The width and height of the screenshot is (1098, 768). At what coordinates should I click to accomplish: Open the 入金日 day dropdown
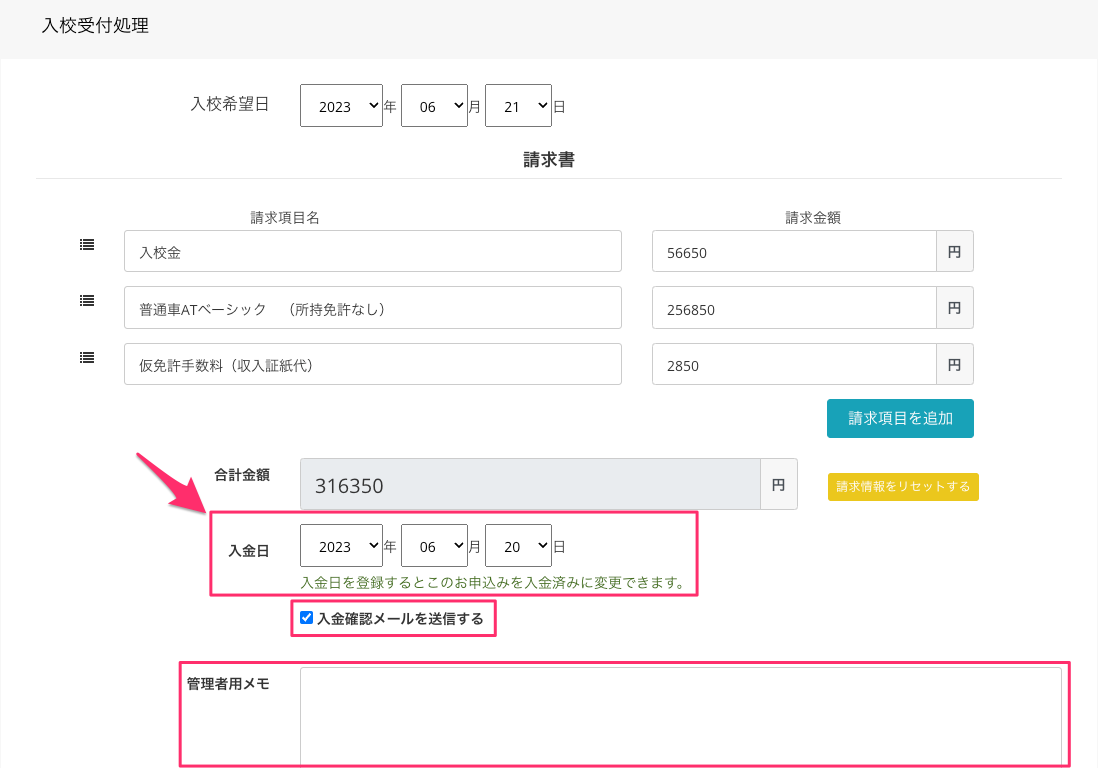[x=518, y=546]
